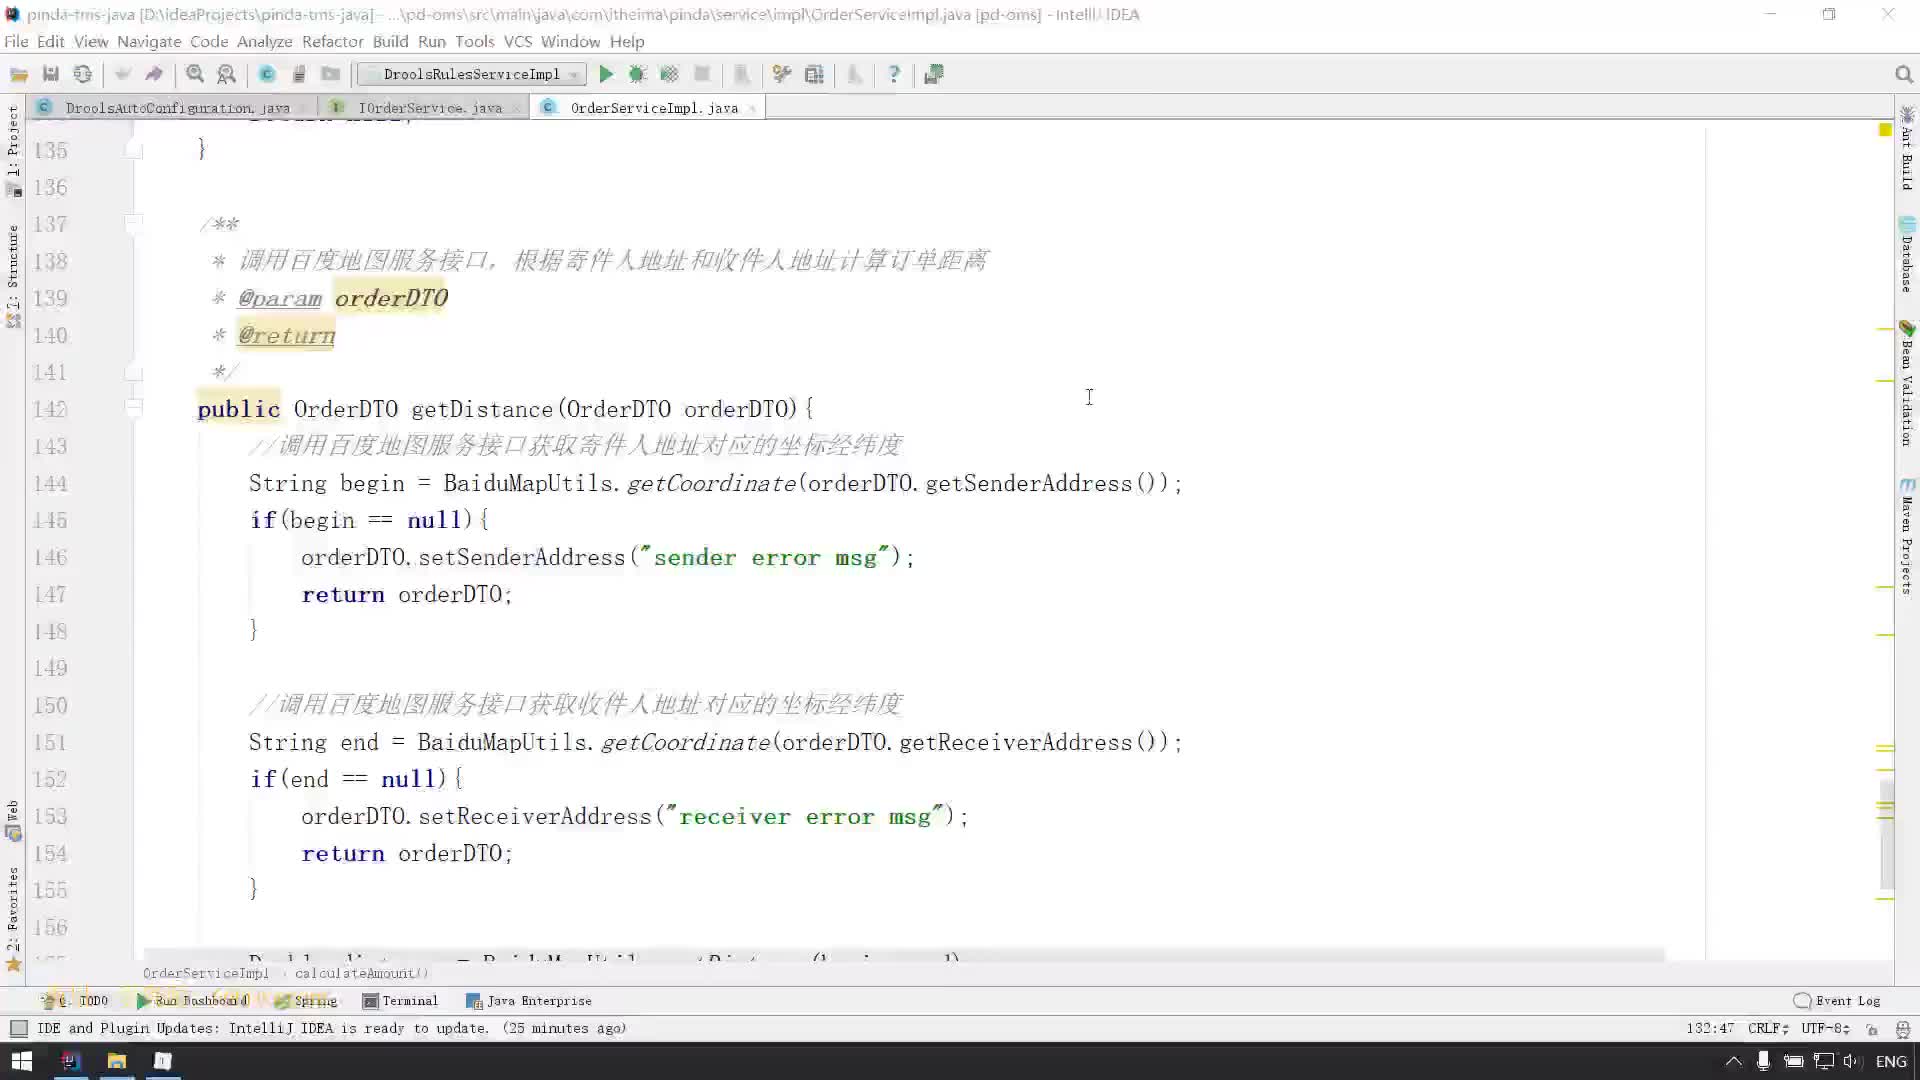Screen dimensions: 1920x1080
Task: Toggle the line 145 code folding marker
Action: point(132,520)
